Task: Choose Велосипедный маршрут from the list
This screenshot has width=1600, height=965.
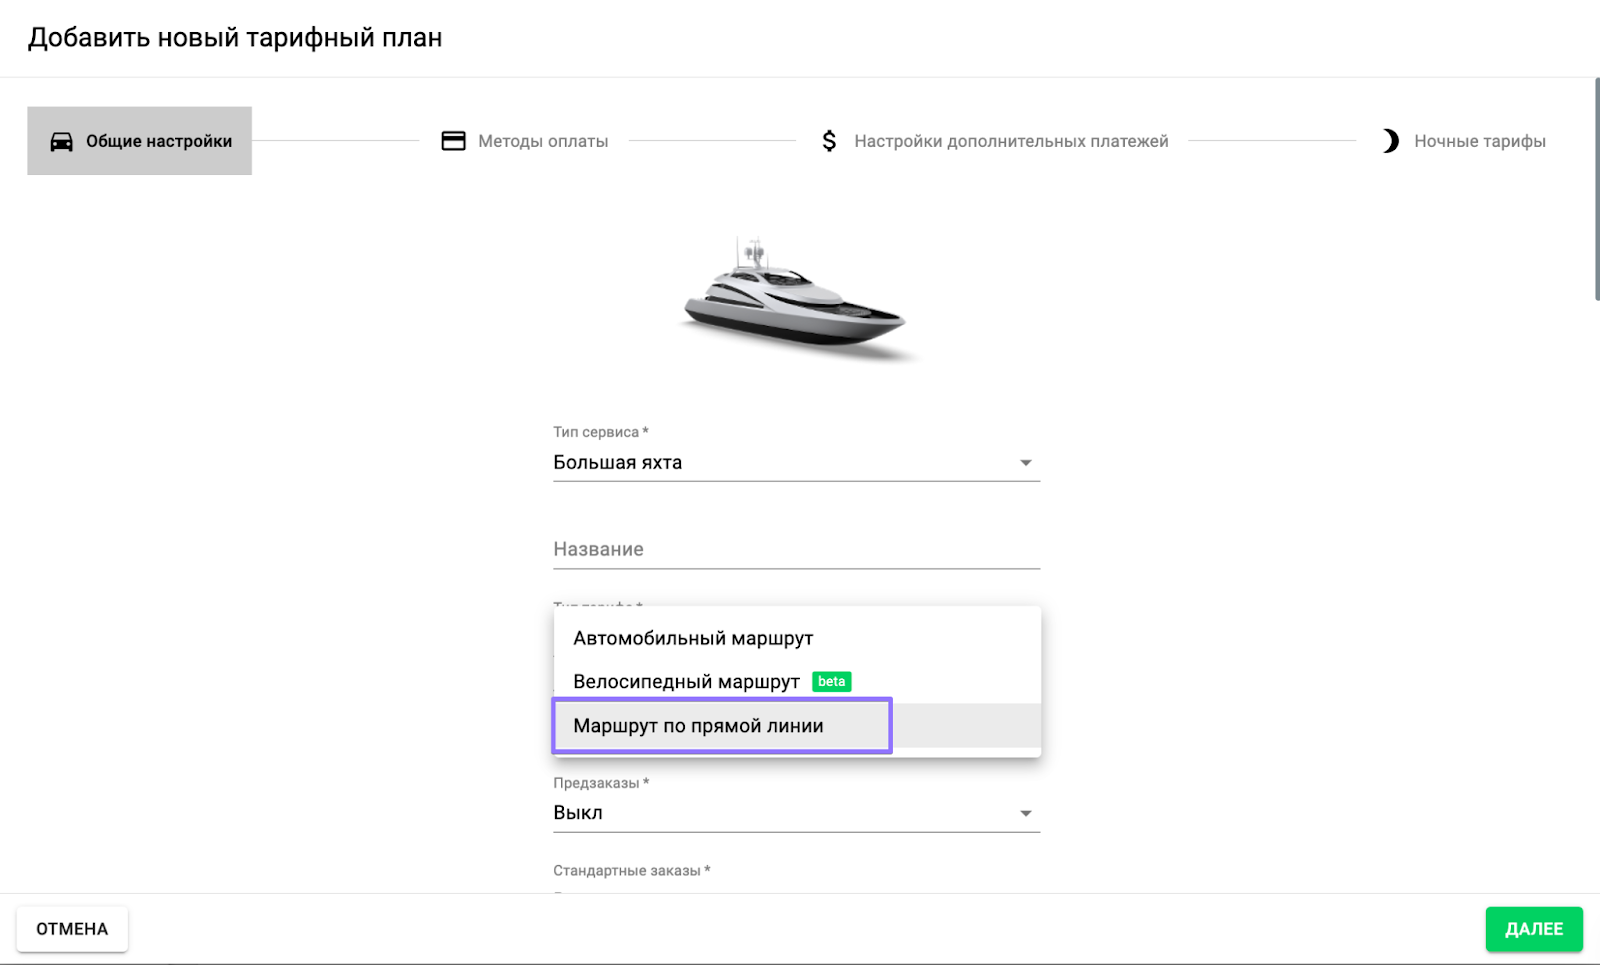Action: (x=686, y=682)
